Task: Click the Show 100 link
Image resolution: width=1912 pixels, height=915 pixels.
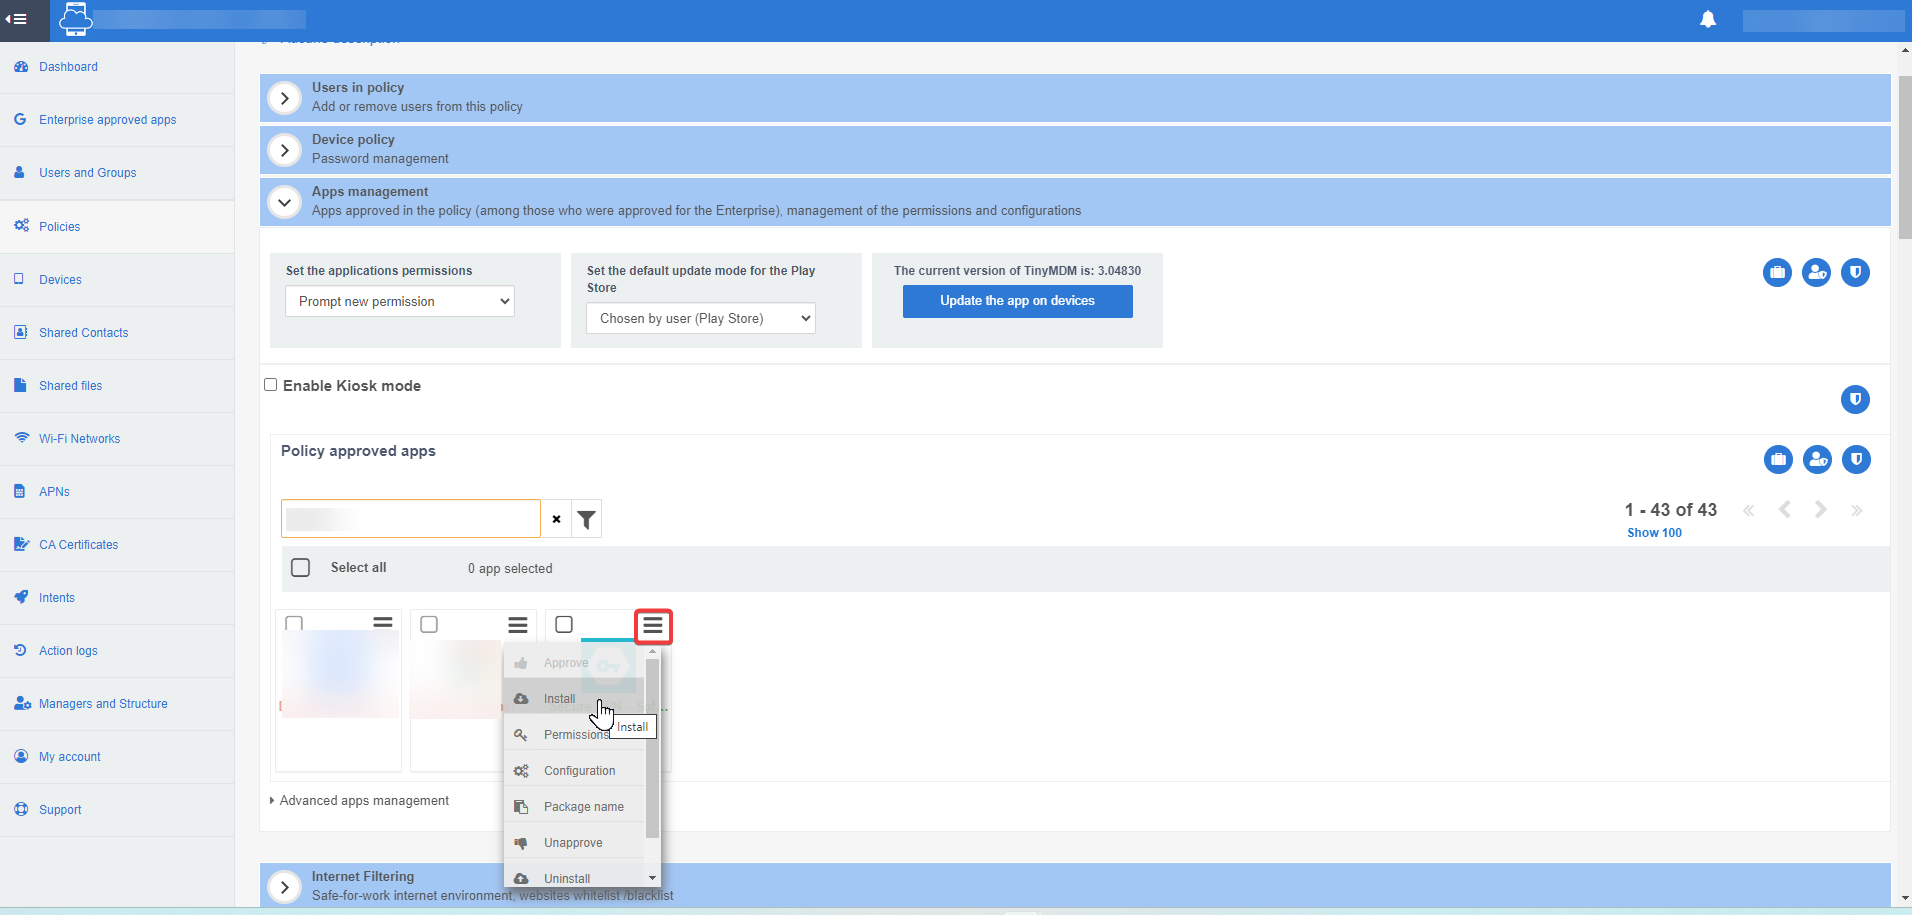Action: pos(1654,533)
